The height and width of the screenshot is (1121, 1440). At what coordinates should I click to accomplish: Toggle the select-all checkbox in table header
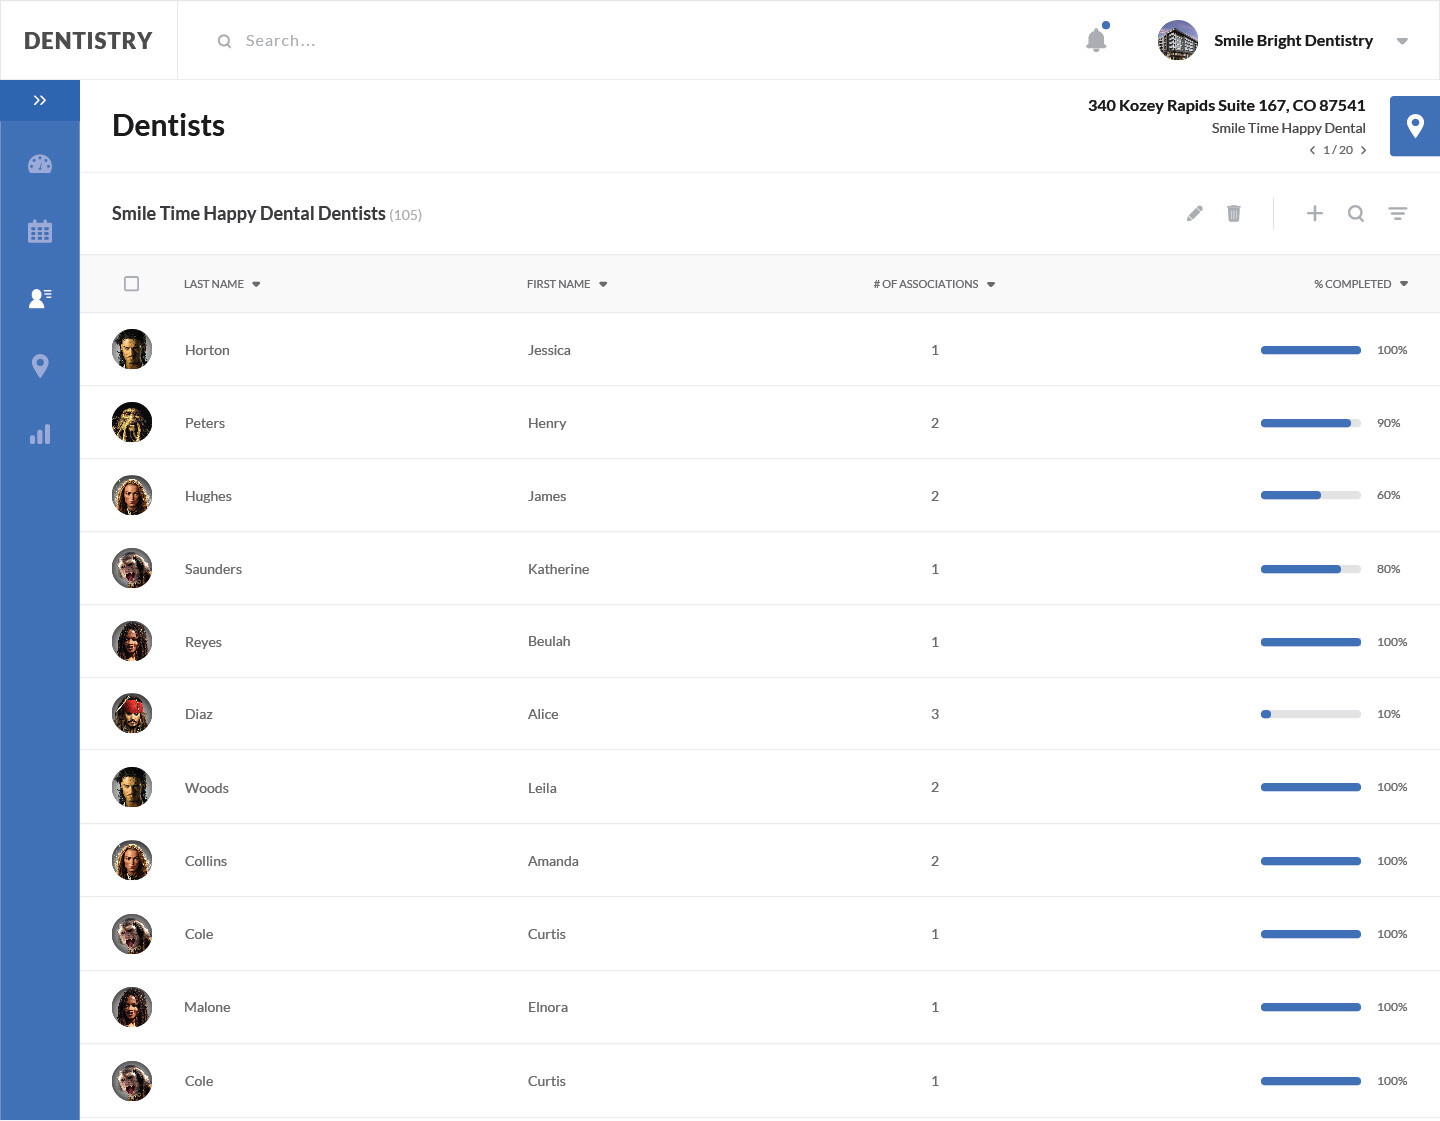131,284
